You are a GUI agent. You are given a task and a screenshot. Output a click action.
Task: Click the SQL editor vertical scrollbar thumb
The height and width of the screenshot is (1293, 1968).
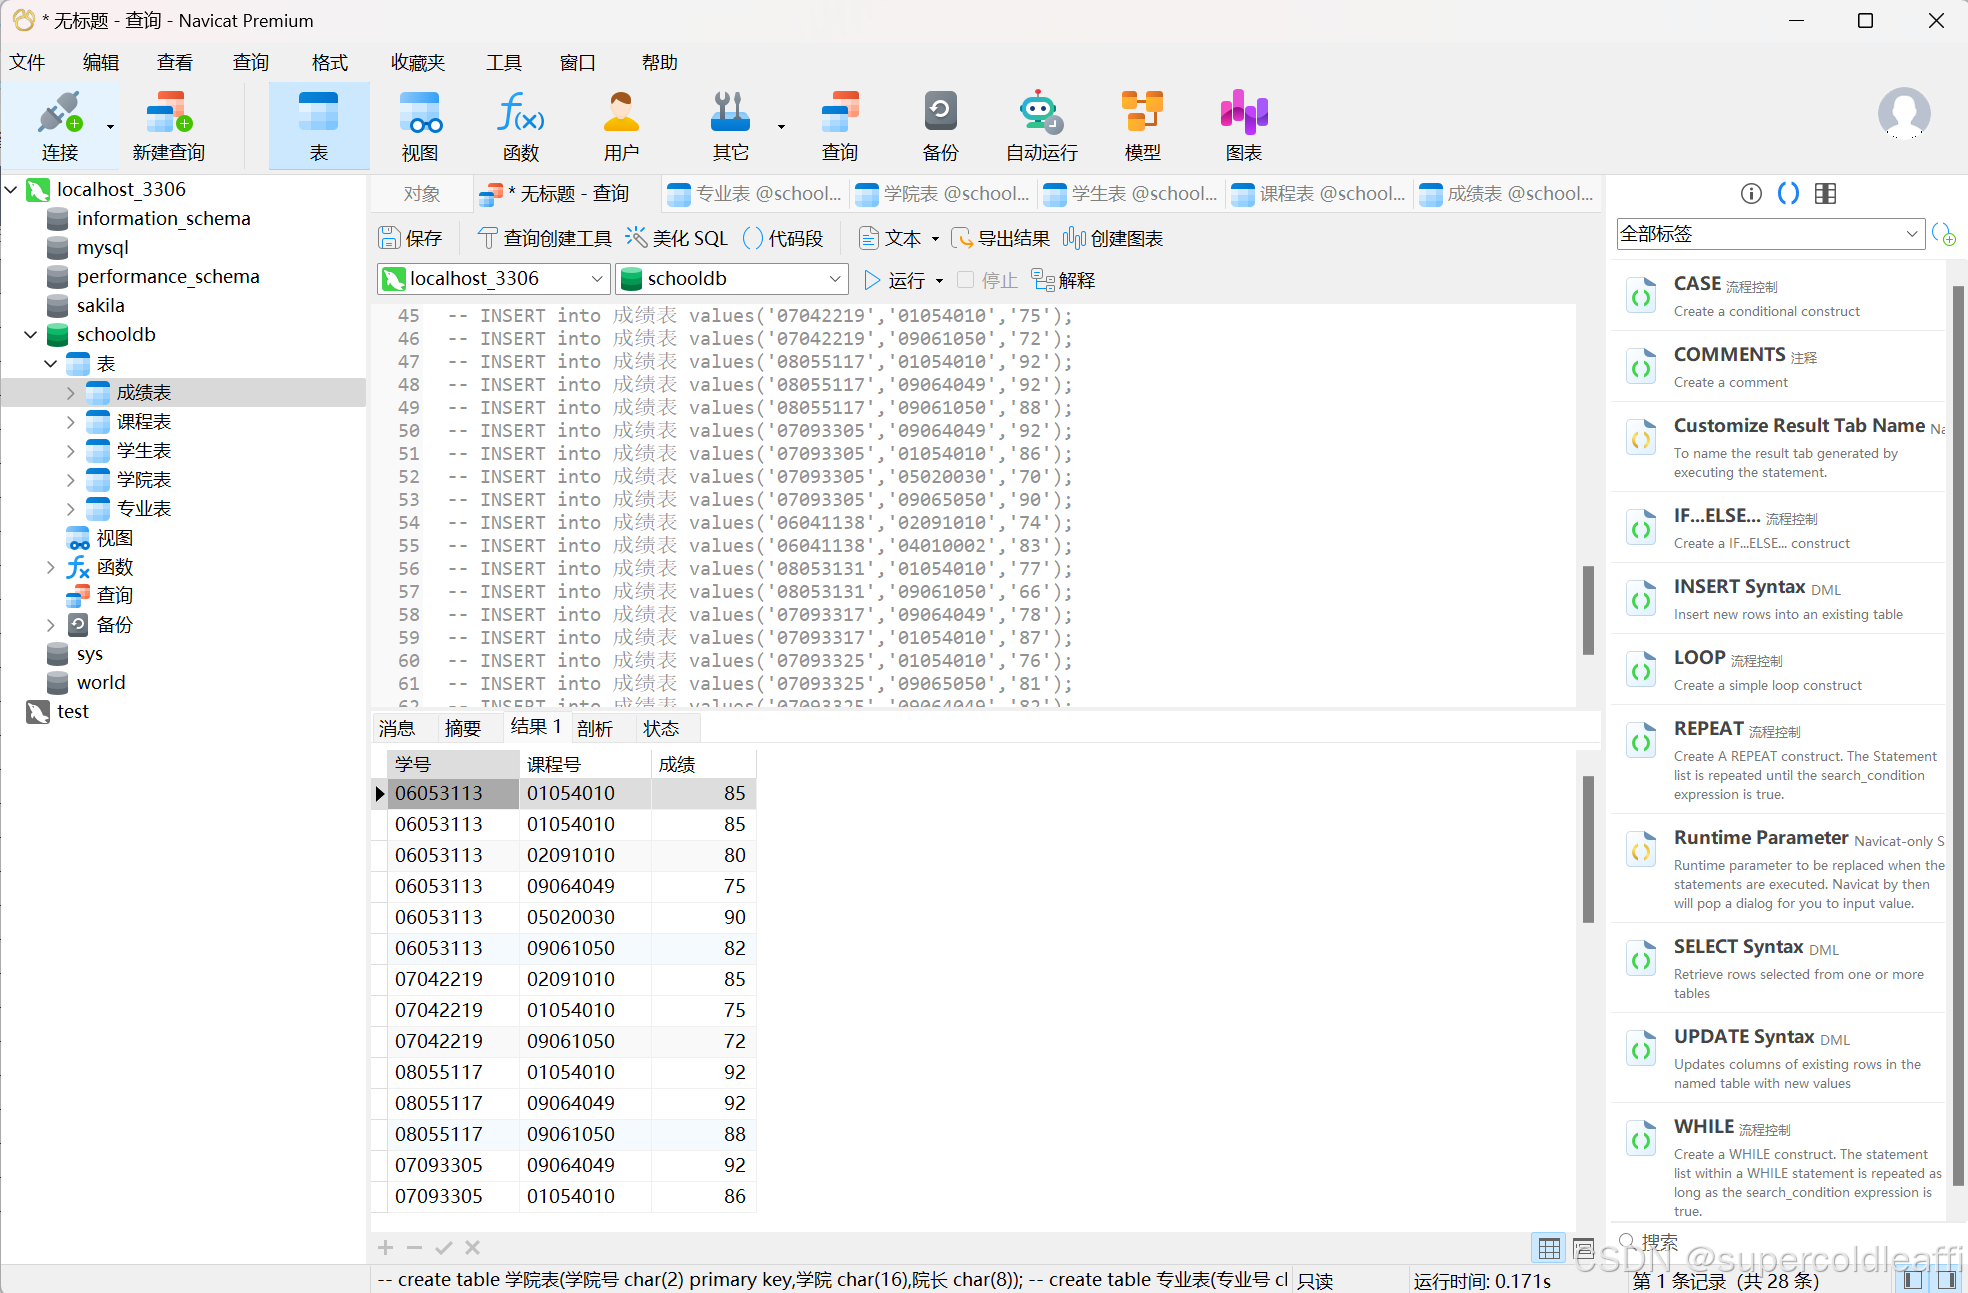pos(1587,610)
